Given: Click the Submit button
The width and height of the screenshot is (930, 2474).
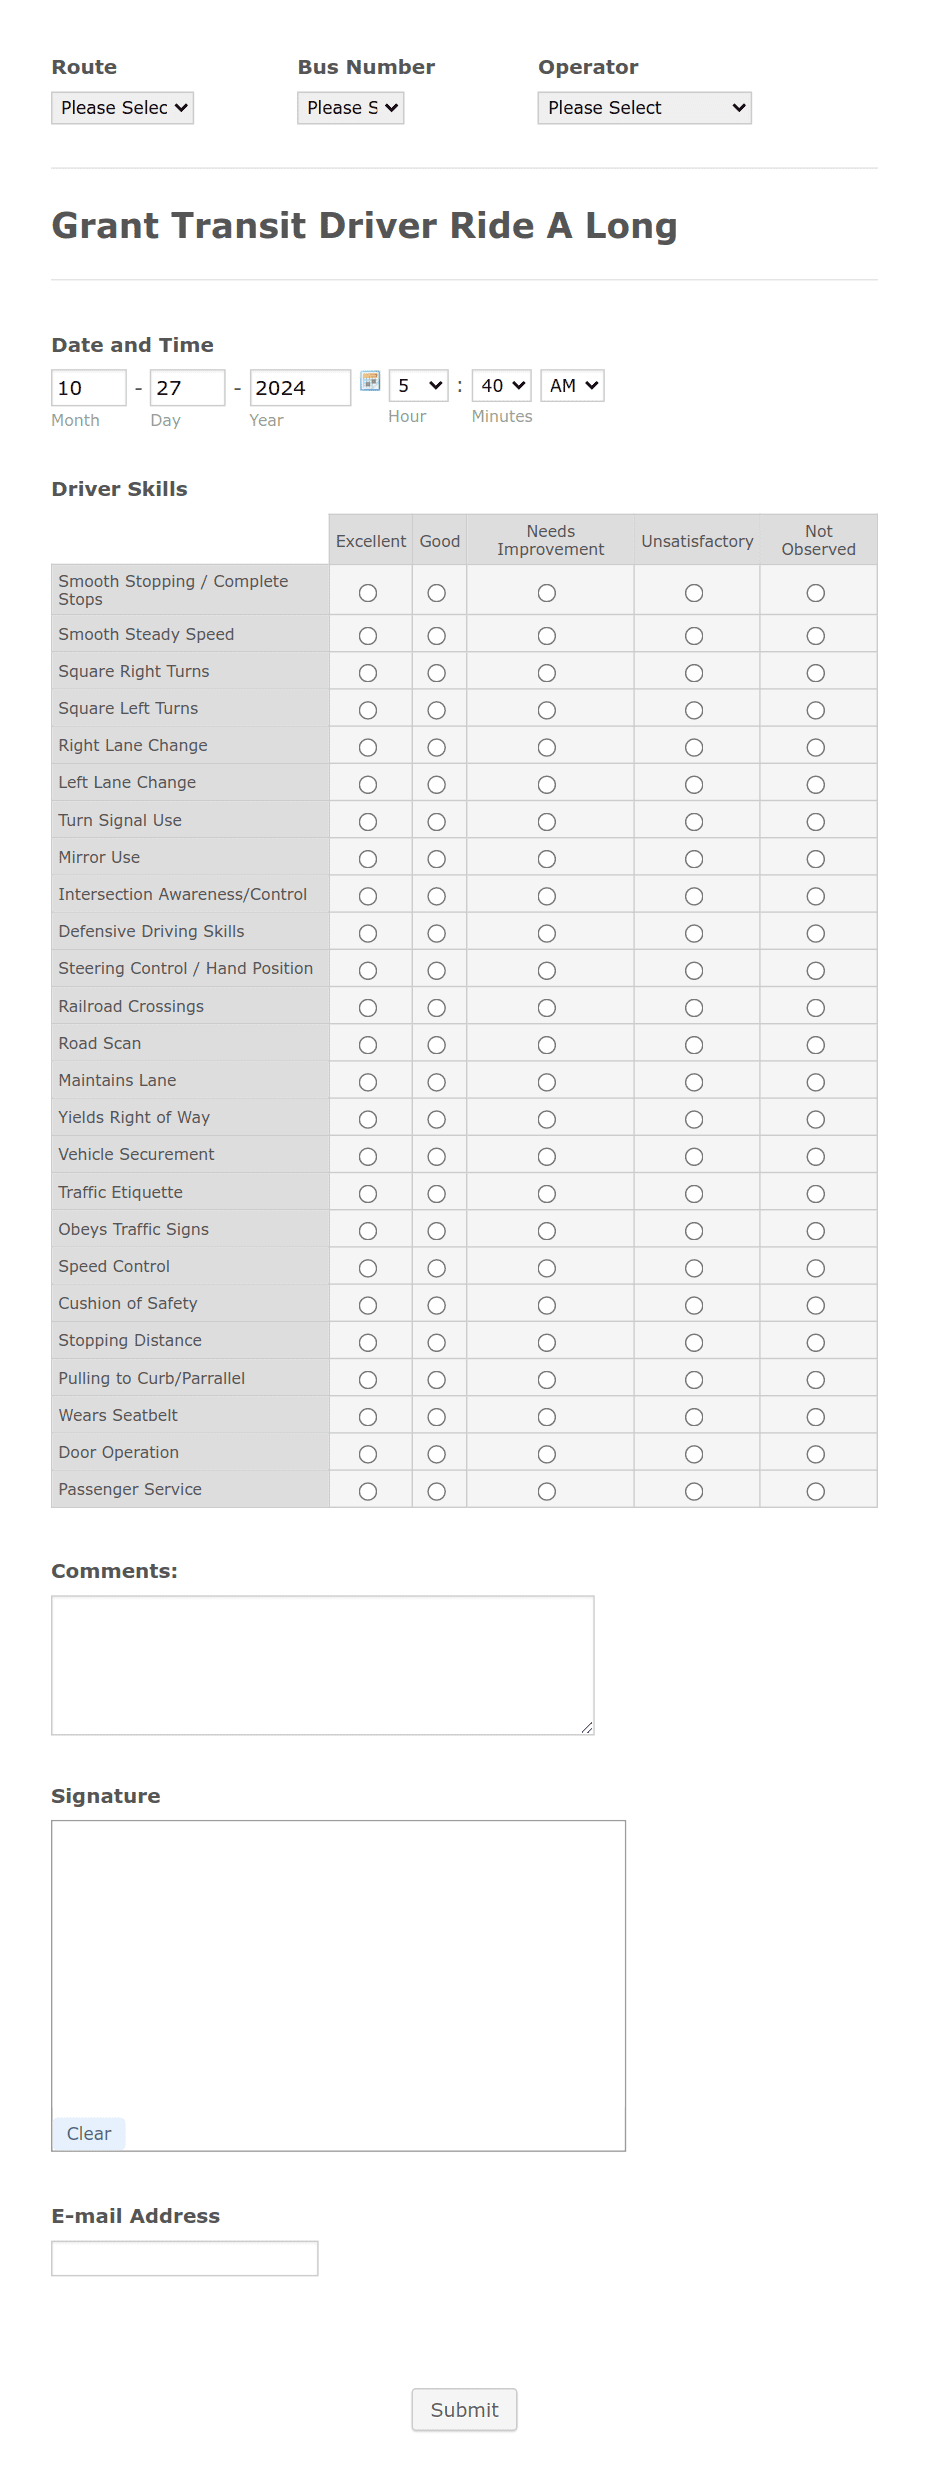Looking at the screenshot, I should [464, 2410].
